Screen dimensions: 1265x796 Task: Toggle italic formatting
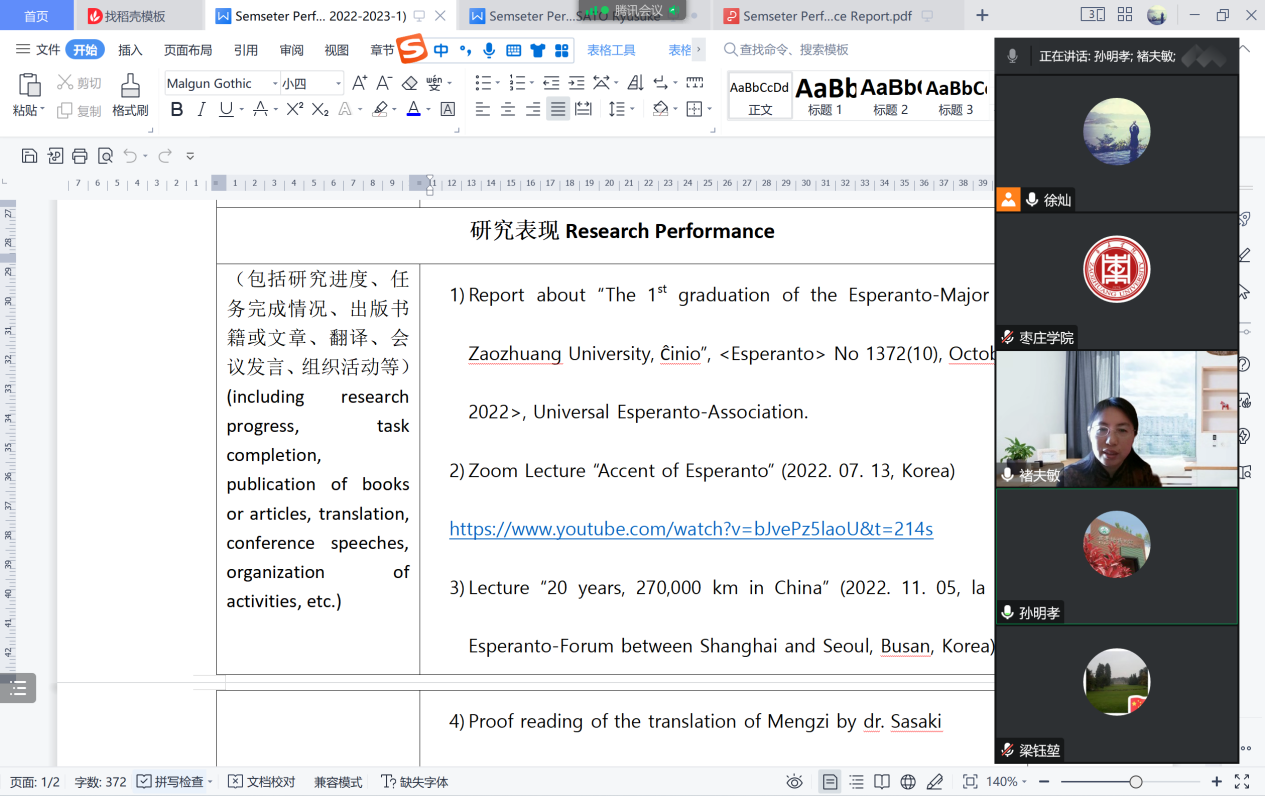point(202,109)
